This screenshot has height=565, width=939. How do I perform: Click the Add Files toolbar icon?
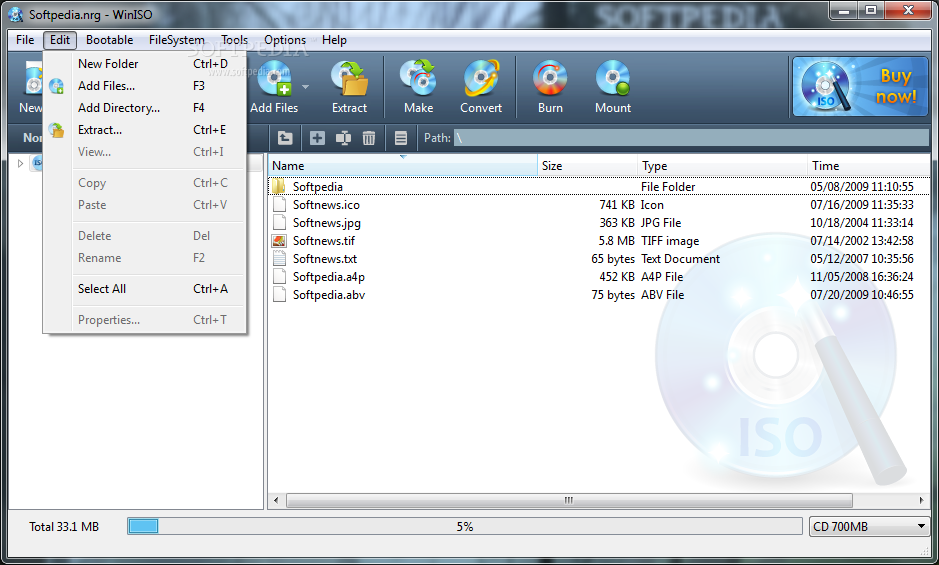tap(274, 79)
